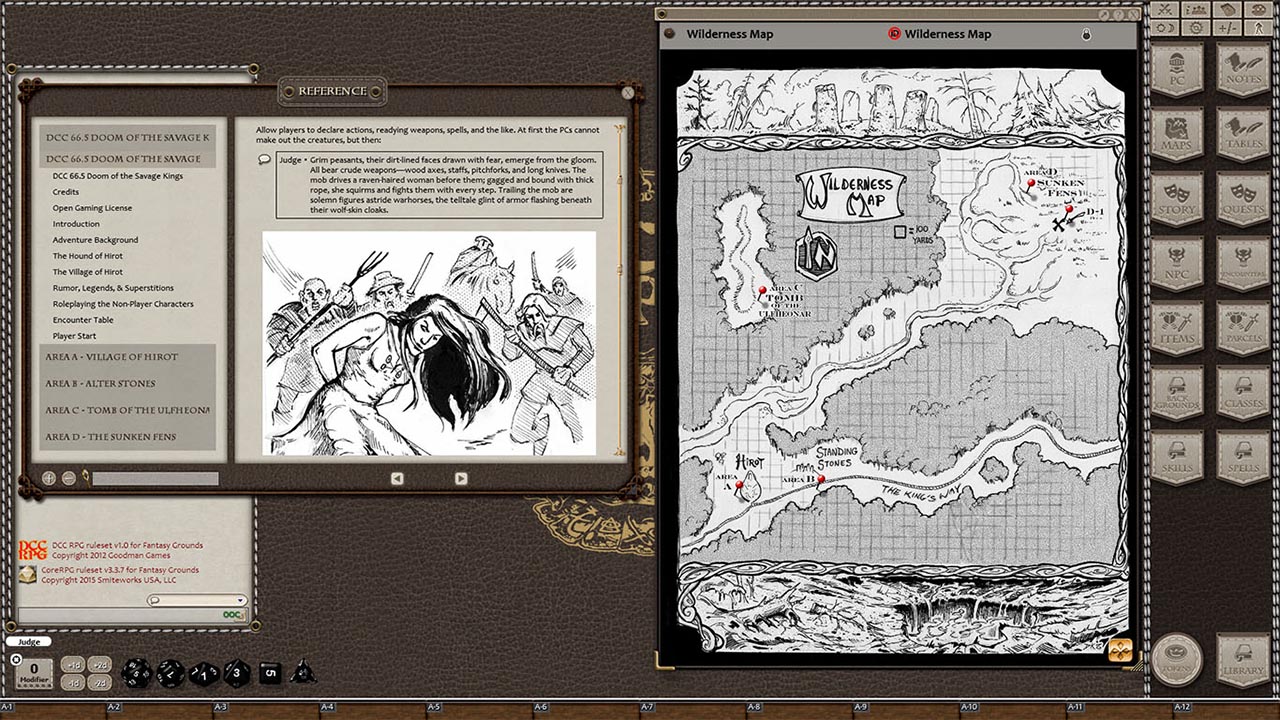The width and height of the screenshot is (1280, 720).
Task: Toggle OOC chat mode
Action: coord(231,612)
